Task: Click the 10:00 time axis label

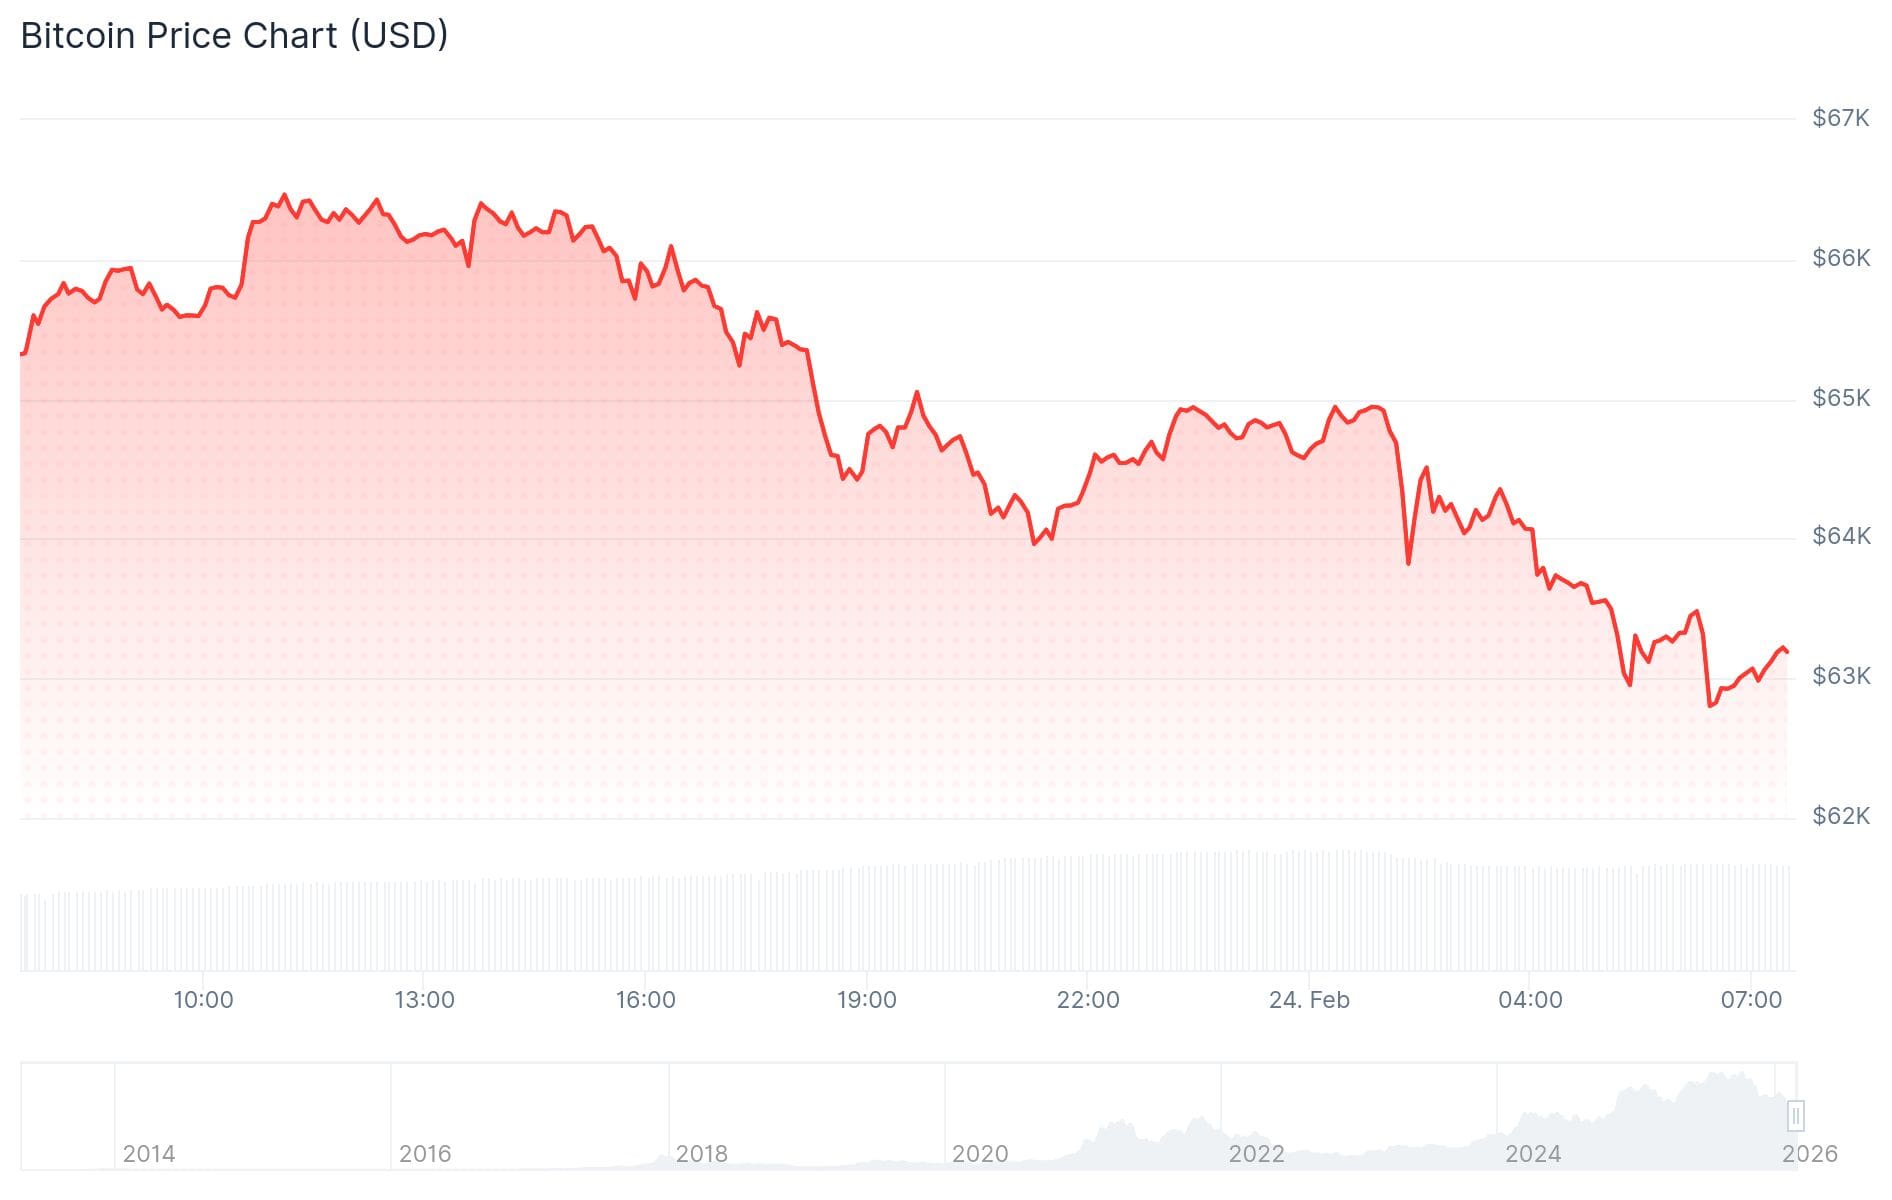Action: [203, 1000]
